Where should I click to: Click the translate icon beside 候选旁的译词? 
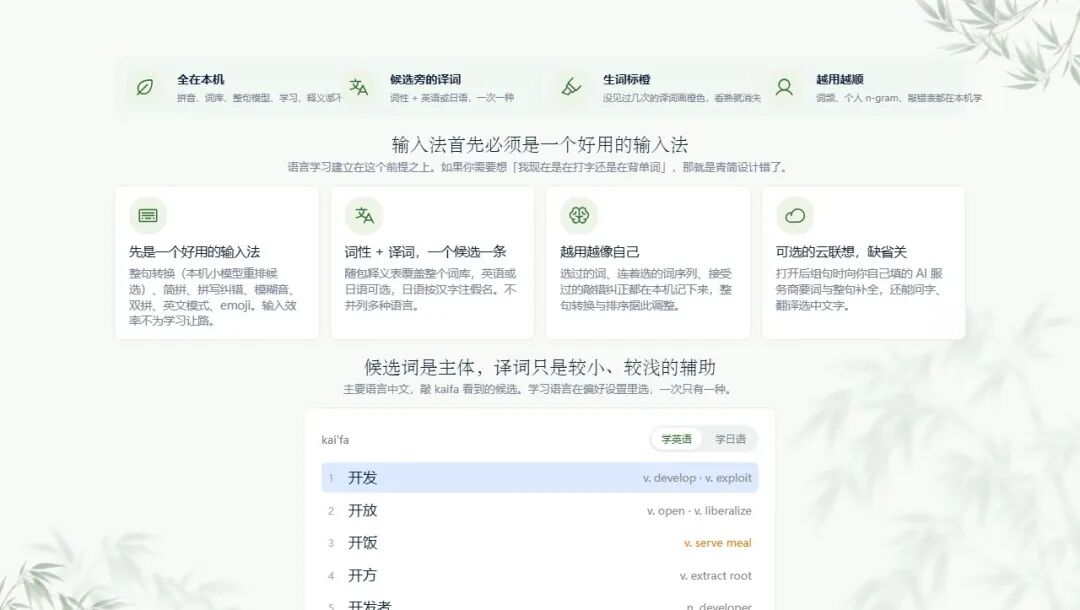pyautogui.click(x=358, y=87)
